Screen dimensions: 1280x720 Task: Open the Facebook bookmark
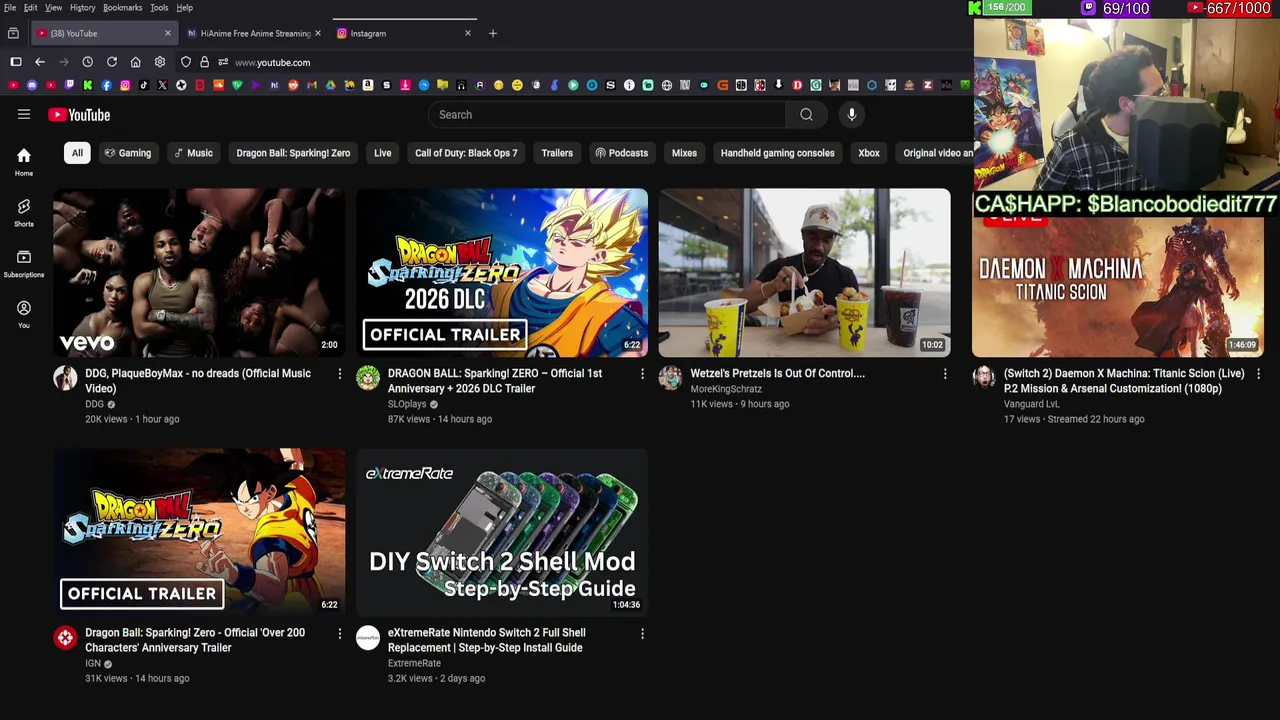106,85
